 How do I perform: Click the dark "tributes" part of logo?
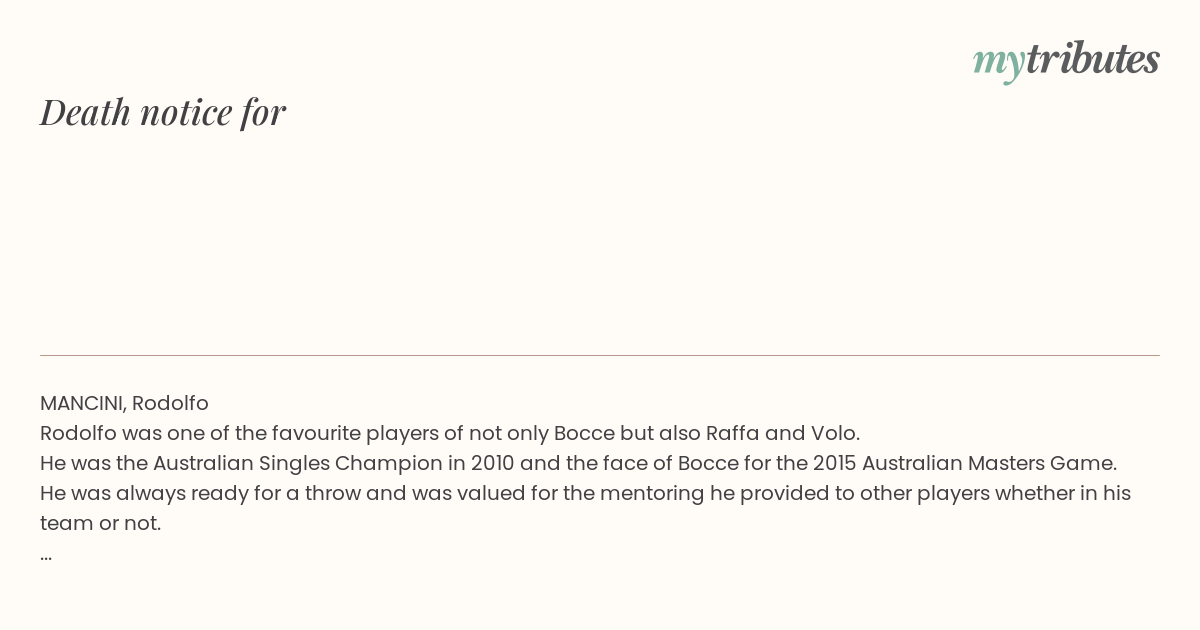pyautogui.click(x=1092, y=59)
